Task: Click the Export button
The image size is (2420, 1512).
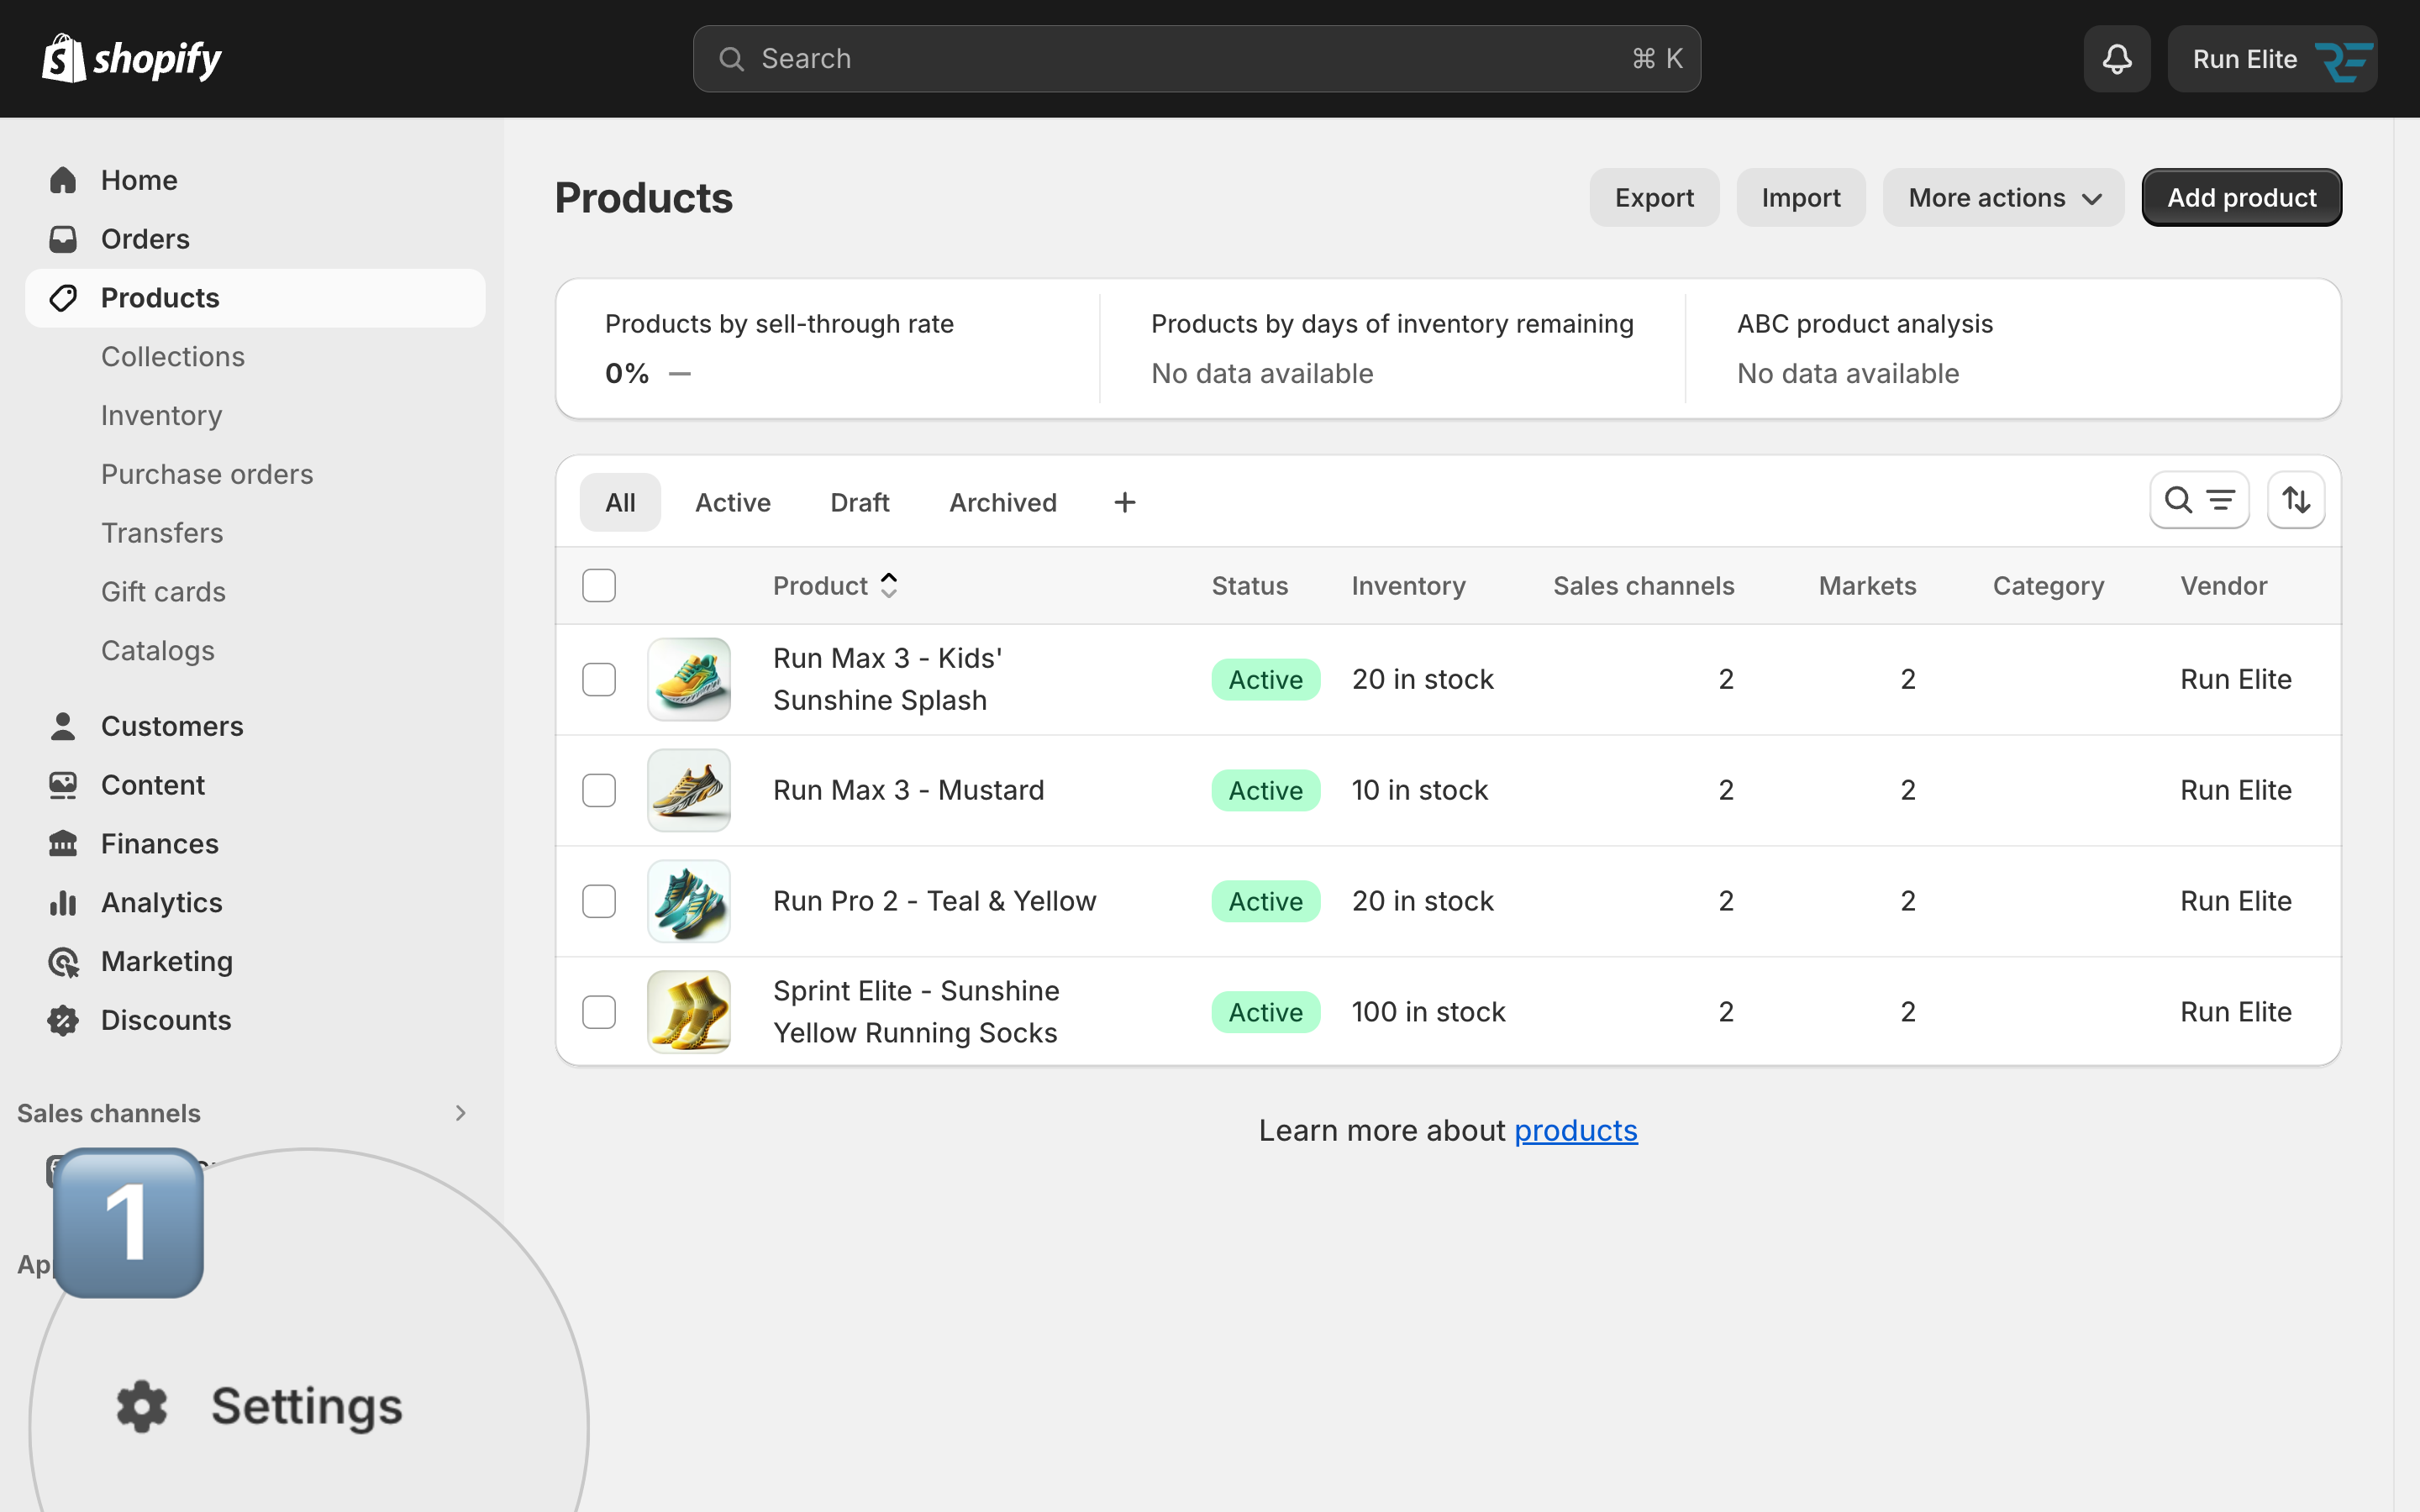Action: pyautogui.click(x=1654, y=198)
